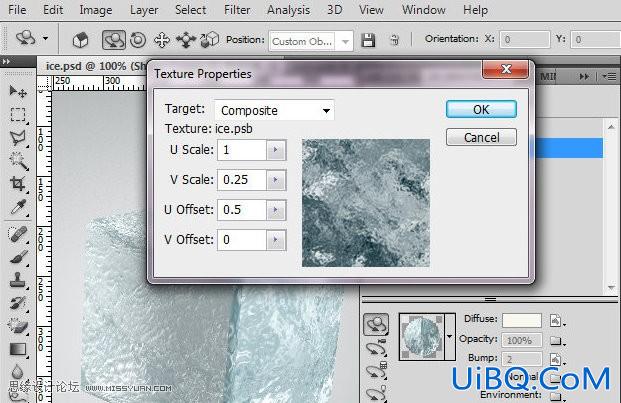The height and width of the screenshot is (403, 621).
Task: Select the 3D Scale tool
Action: (210, 40)
